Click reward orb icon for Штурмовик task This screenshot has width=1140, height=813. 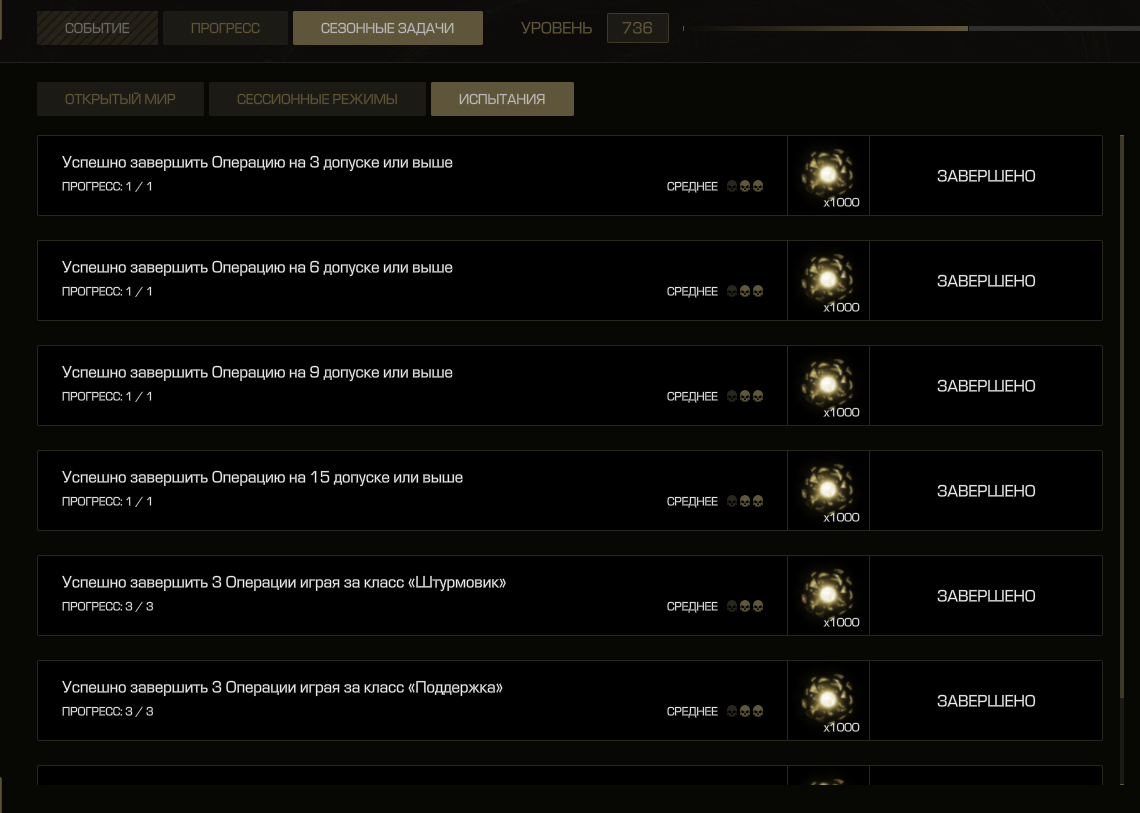(x=827, y=593)
